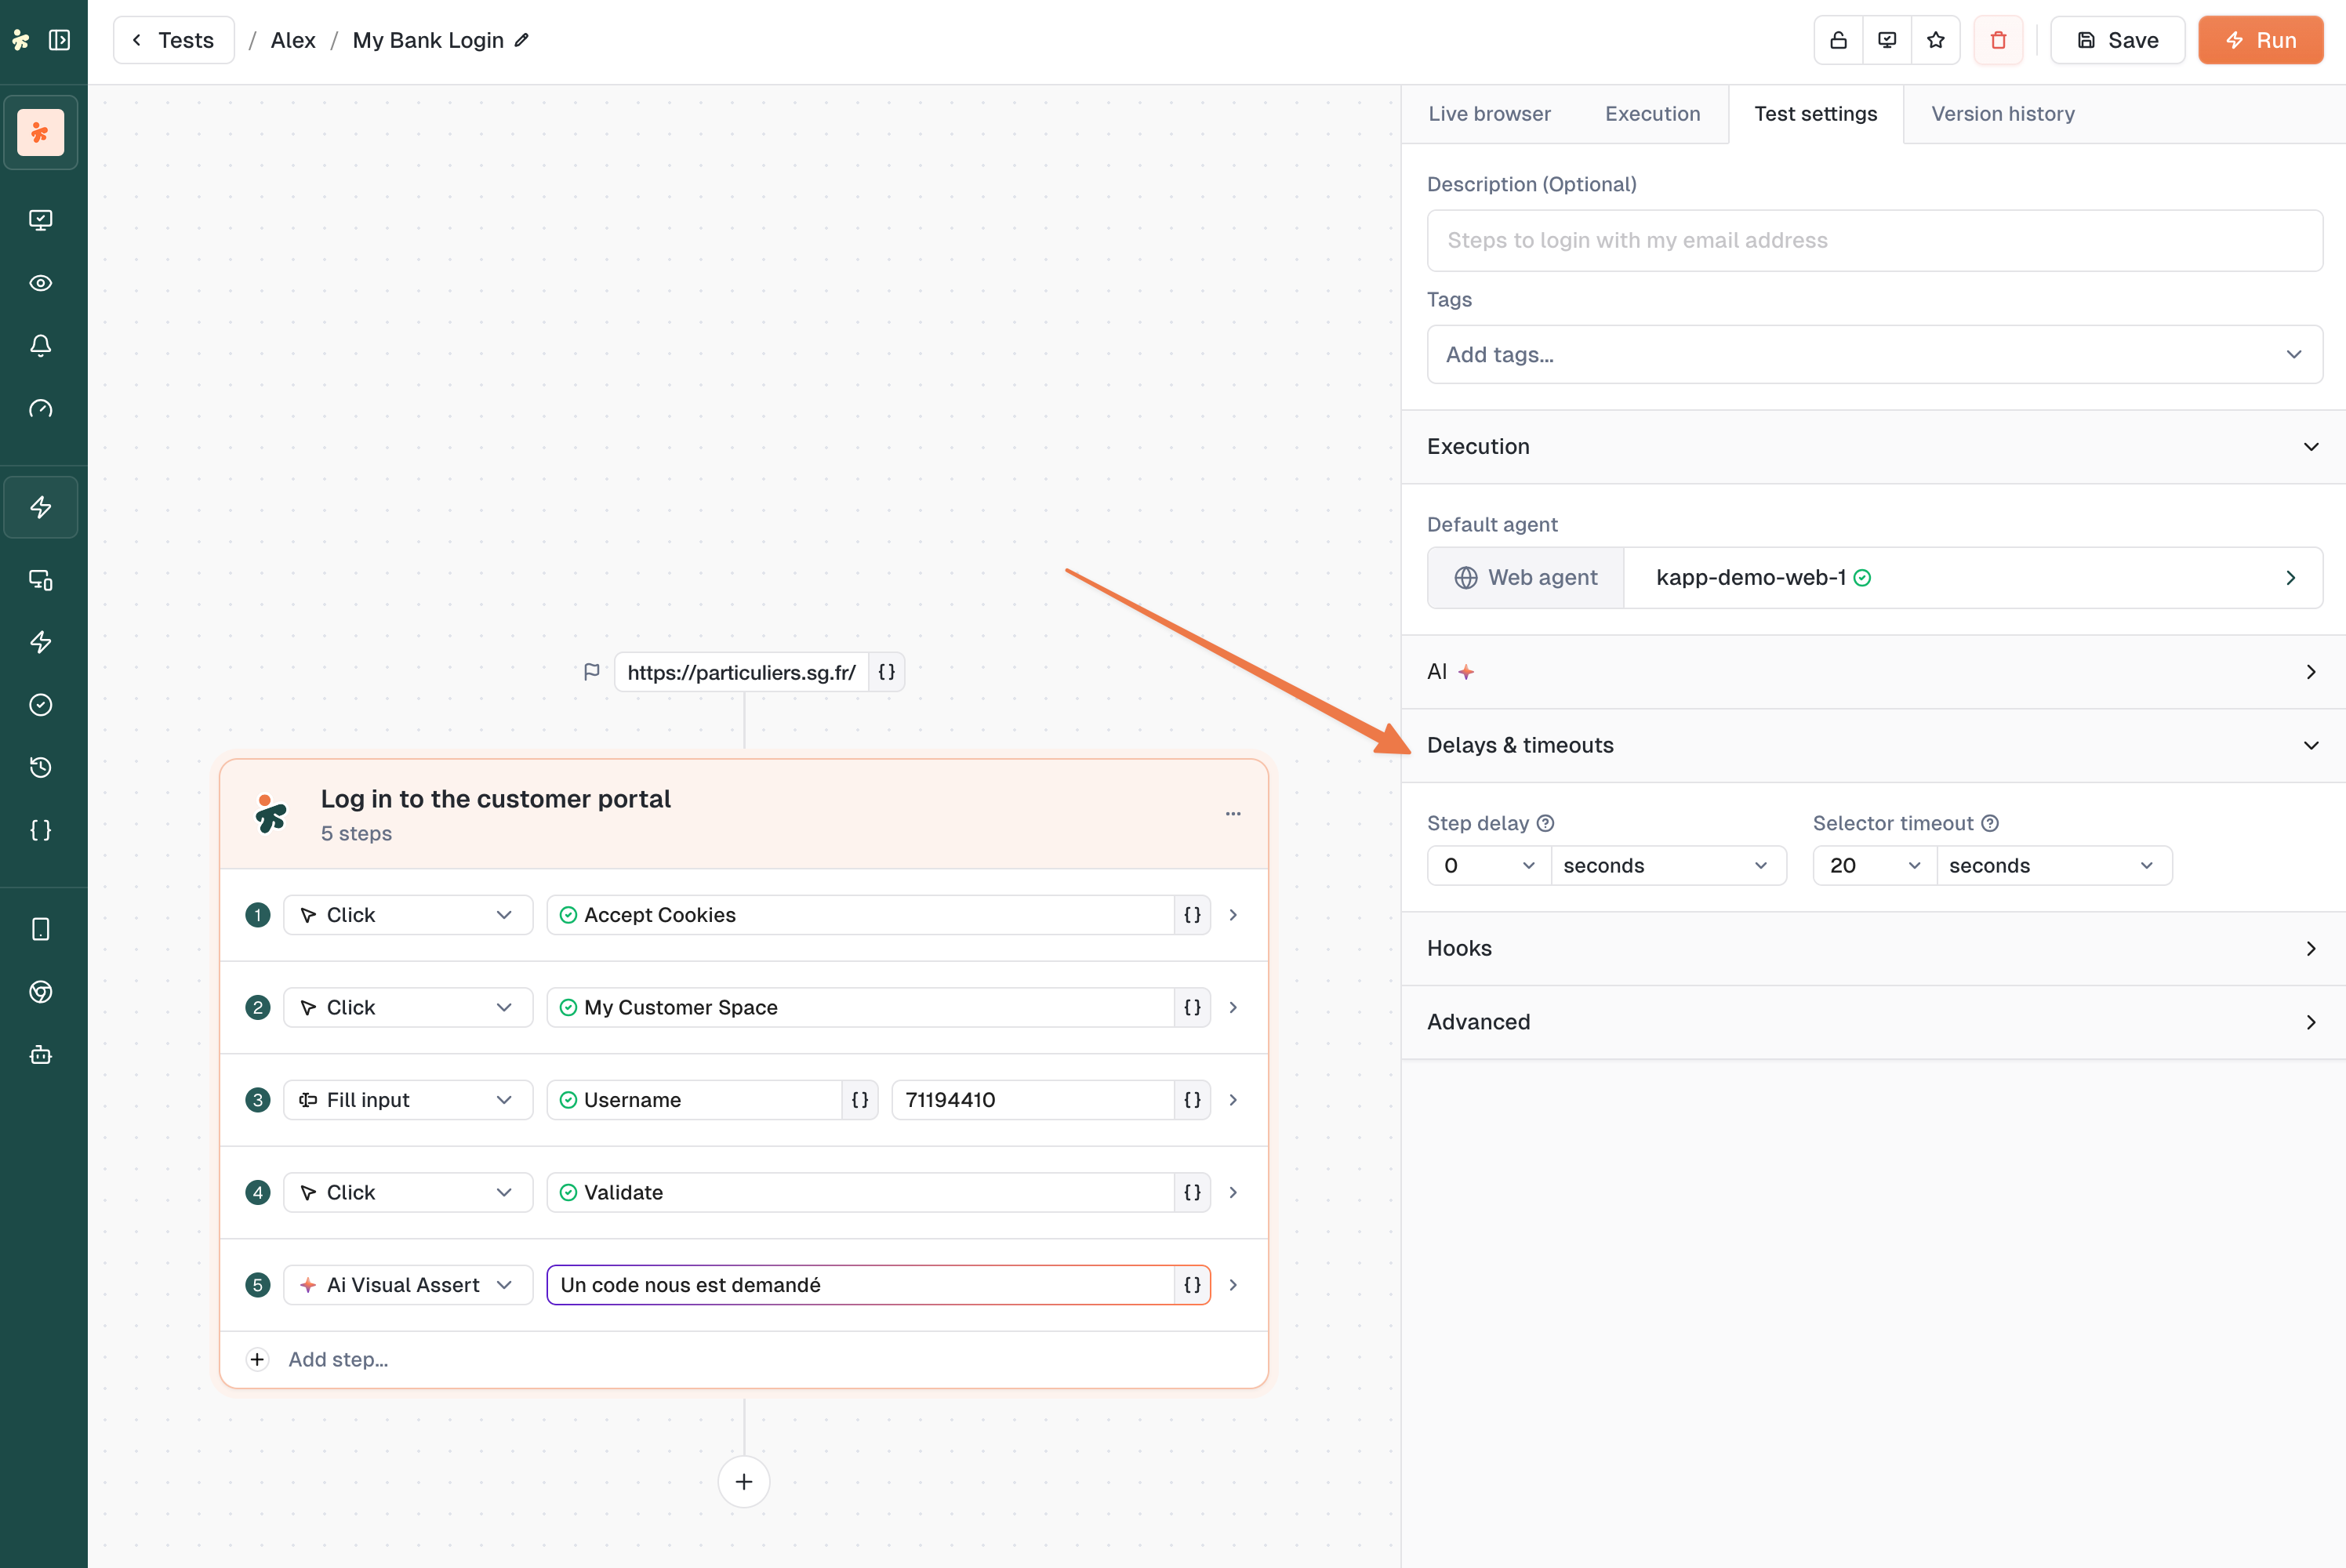Open Selector timeout value dropdown showing 20

(1873, 866)
